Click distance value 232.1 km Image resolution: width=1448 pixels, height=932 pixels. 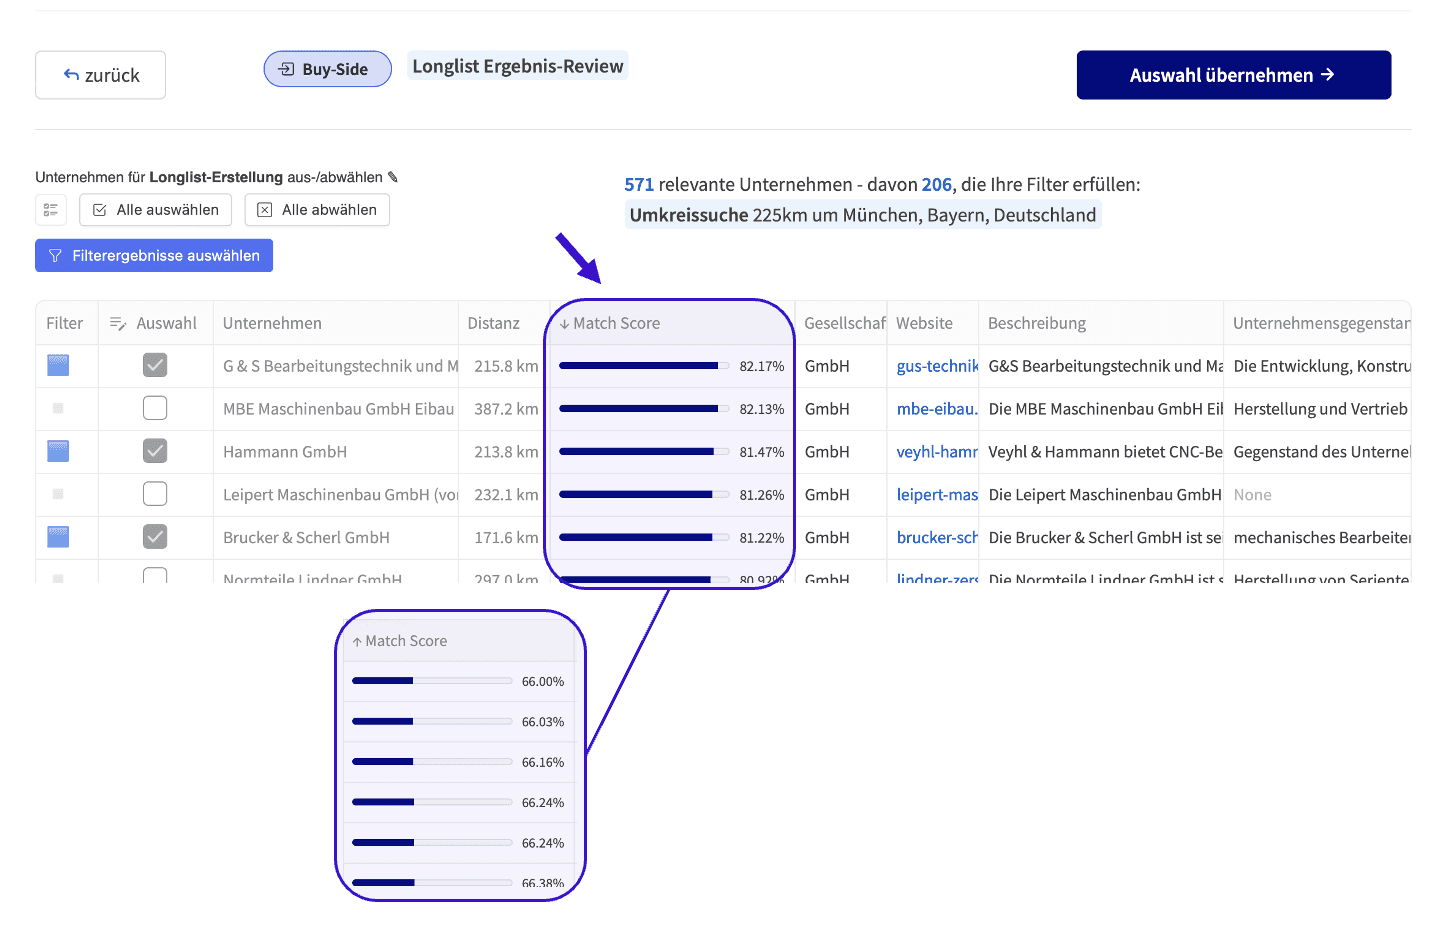pyautogui.click(x=506, y=495)
